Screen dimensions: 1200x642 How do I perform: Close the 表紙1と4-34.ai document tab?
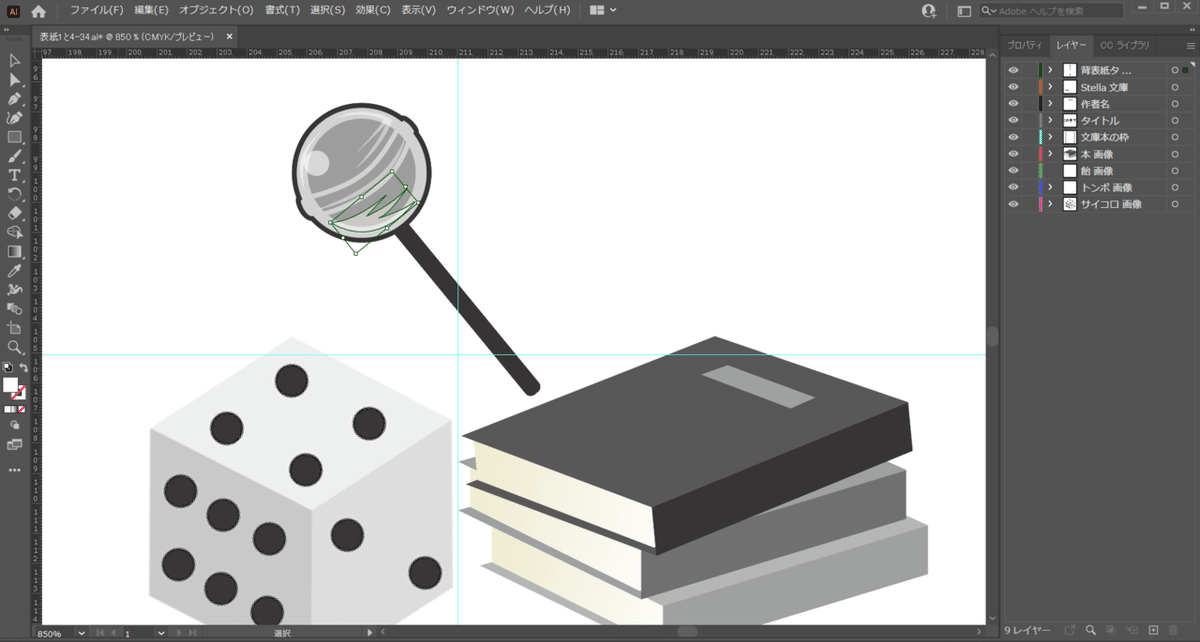click(x=229, y=36)
